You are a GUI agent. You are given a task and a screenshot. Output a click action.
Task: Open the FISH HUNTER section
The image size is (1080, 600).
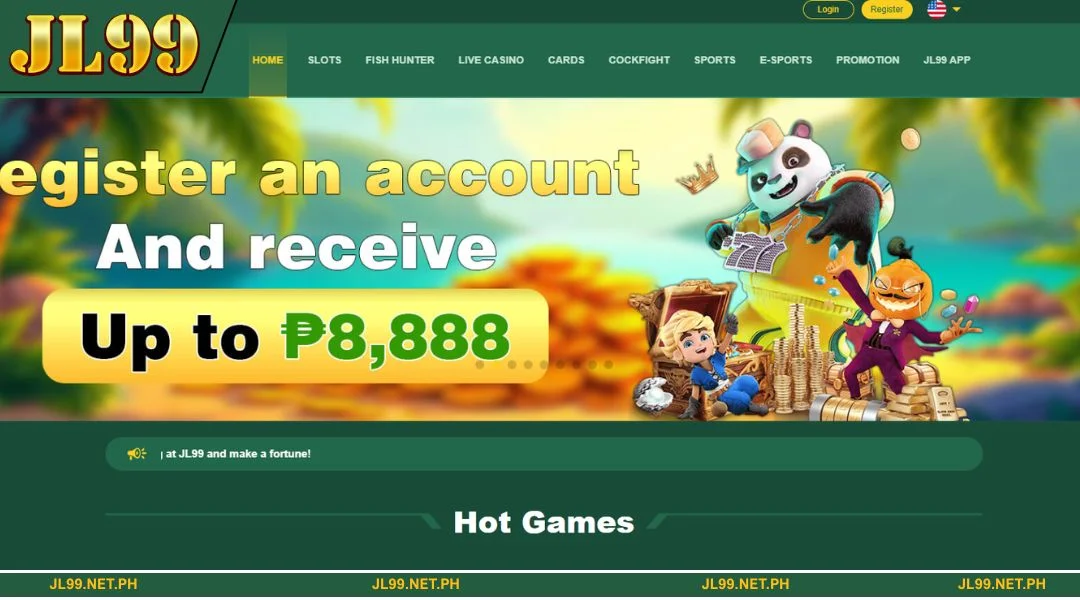(399, 60)
